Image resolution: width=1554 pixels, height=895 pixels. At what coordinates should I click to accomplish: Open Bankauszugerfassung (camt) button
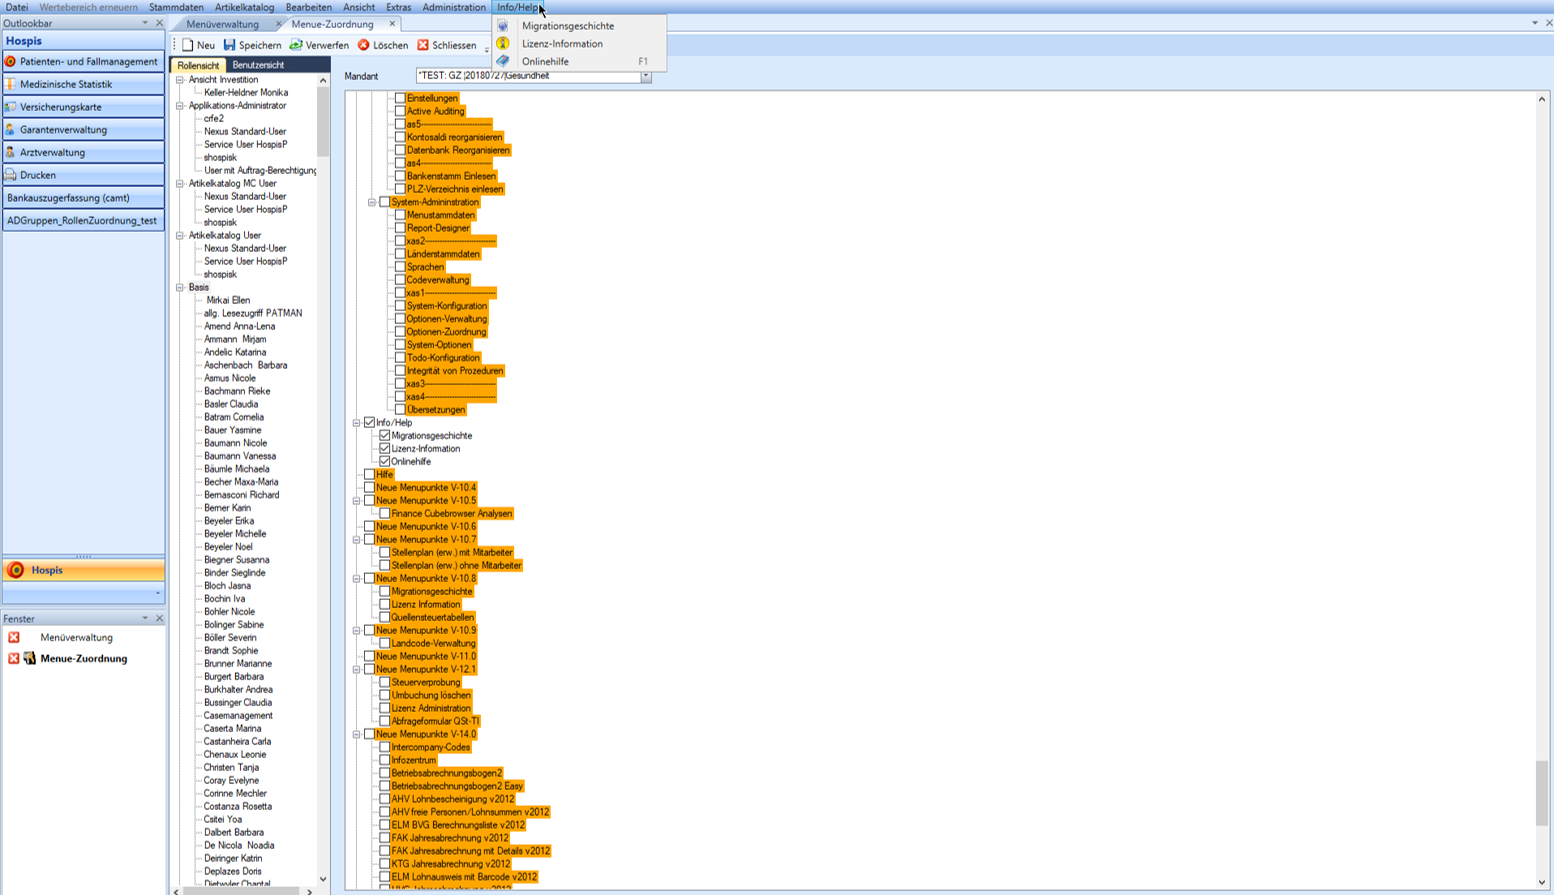coord(84,198)
